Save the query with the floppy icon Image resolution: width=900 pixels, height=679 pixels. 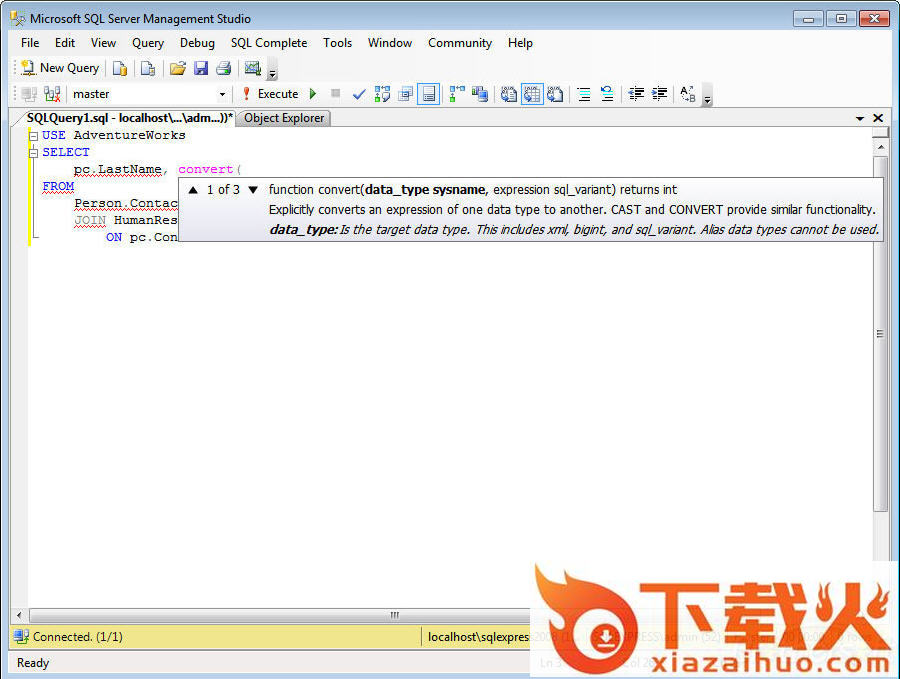pos(201,68)
